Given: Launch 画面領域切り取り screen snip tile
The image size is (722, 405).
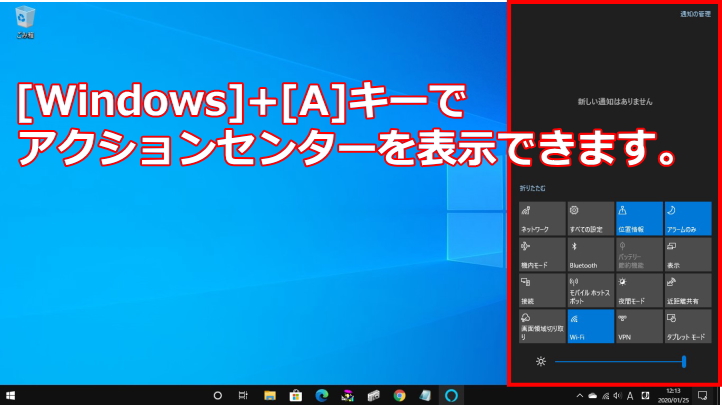Looking at the screenshot, I should pyautogui.click(x=541, y=326).
